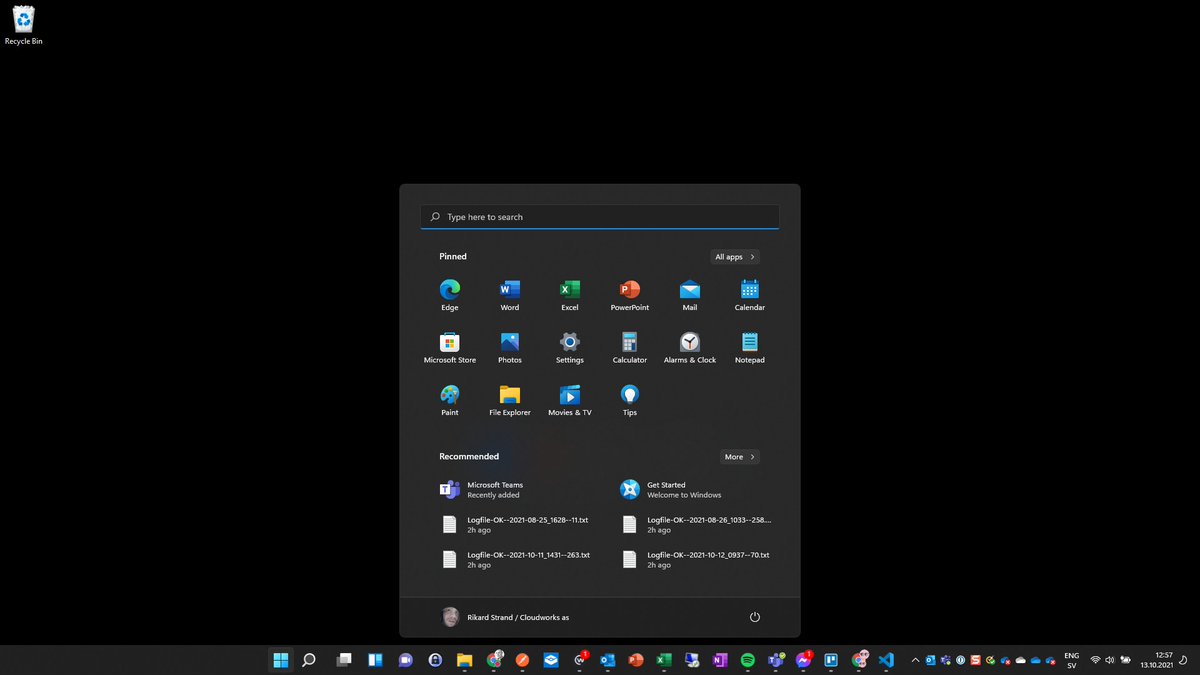
Task: Launch Movies & TV
Action: (569, 397)
